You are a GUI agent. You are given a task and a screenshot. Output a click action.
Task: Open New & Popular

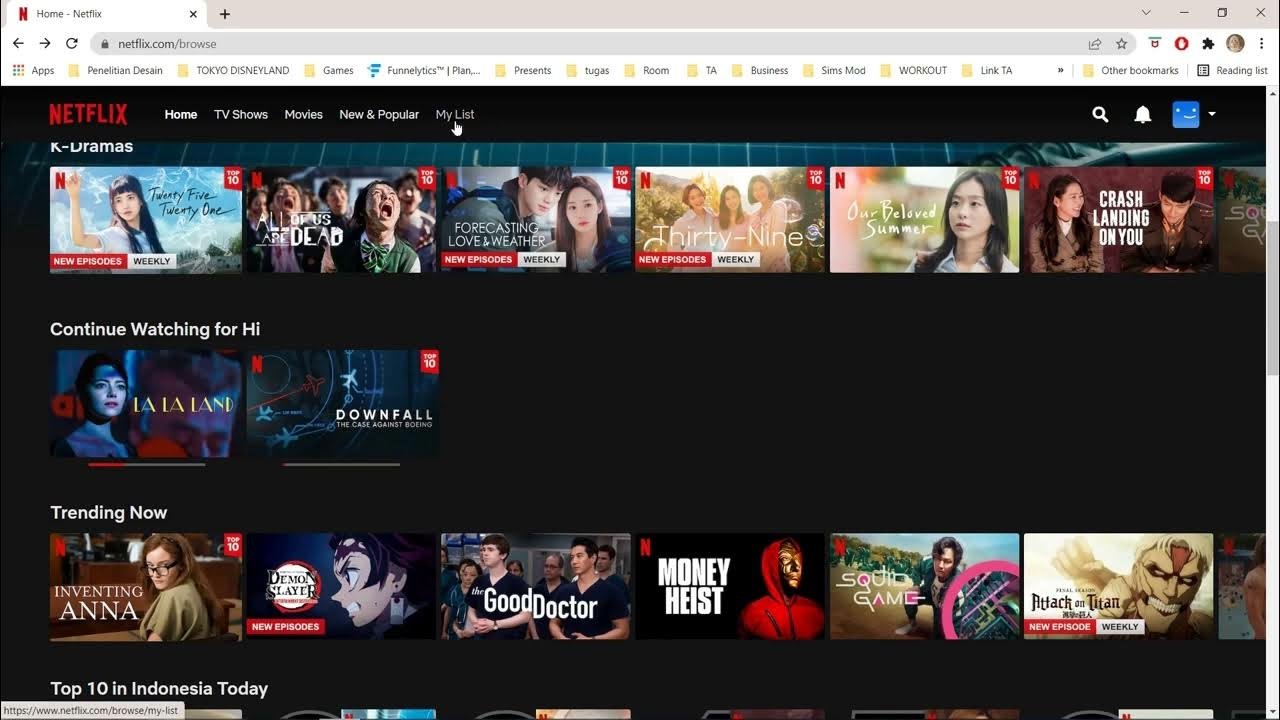coord(379,115)
